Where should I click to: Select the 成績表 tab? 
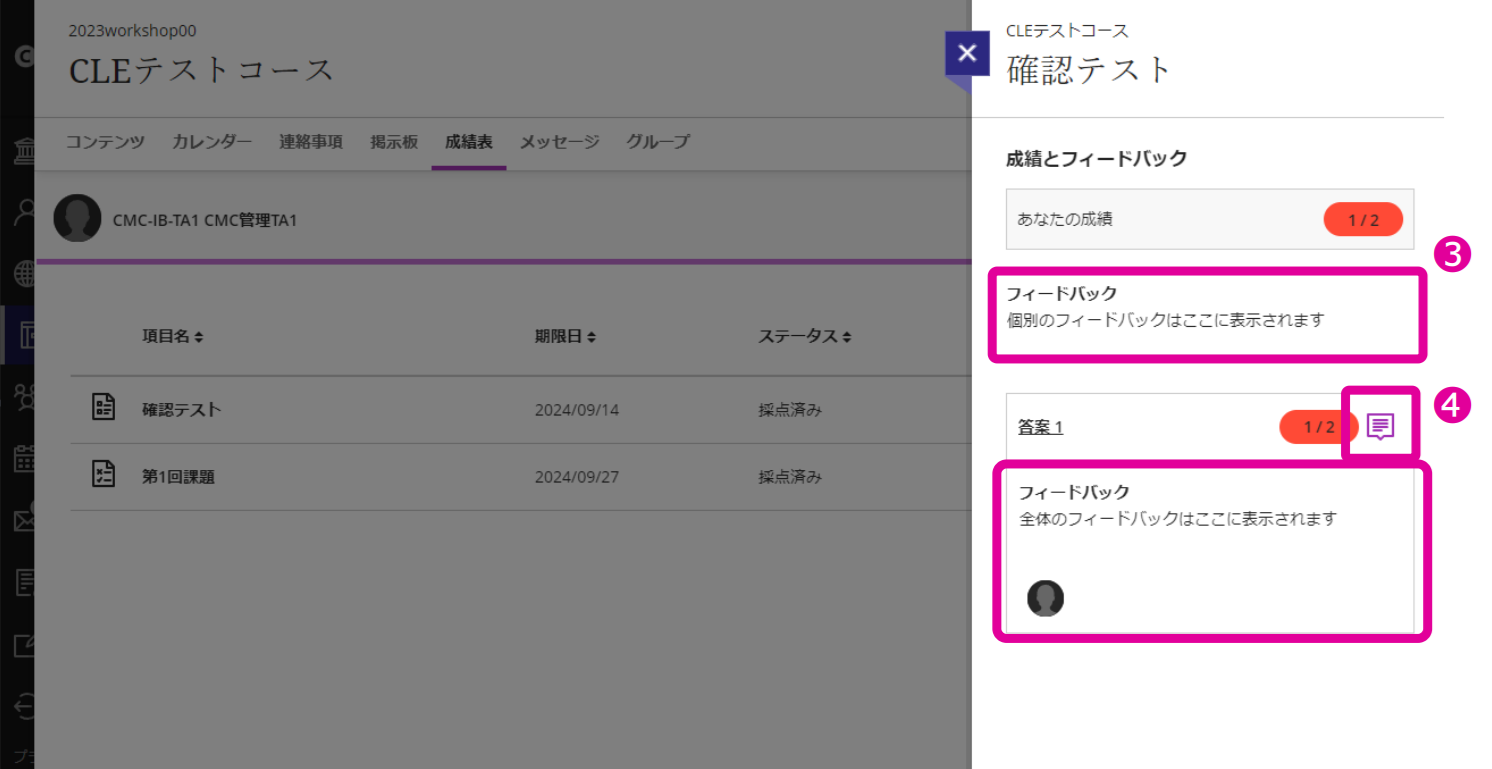[469, 142]
